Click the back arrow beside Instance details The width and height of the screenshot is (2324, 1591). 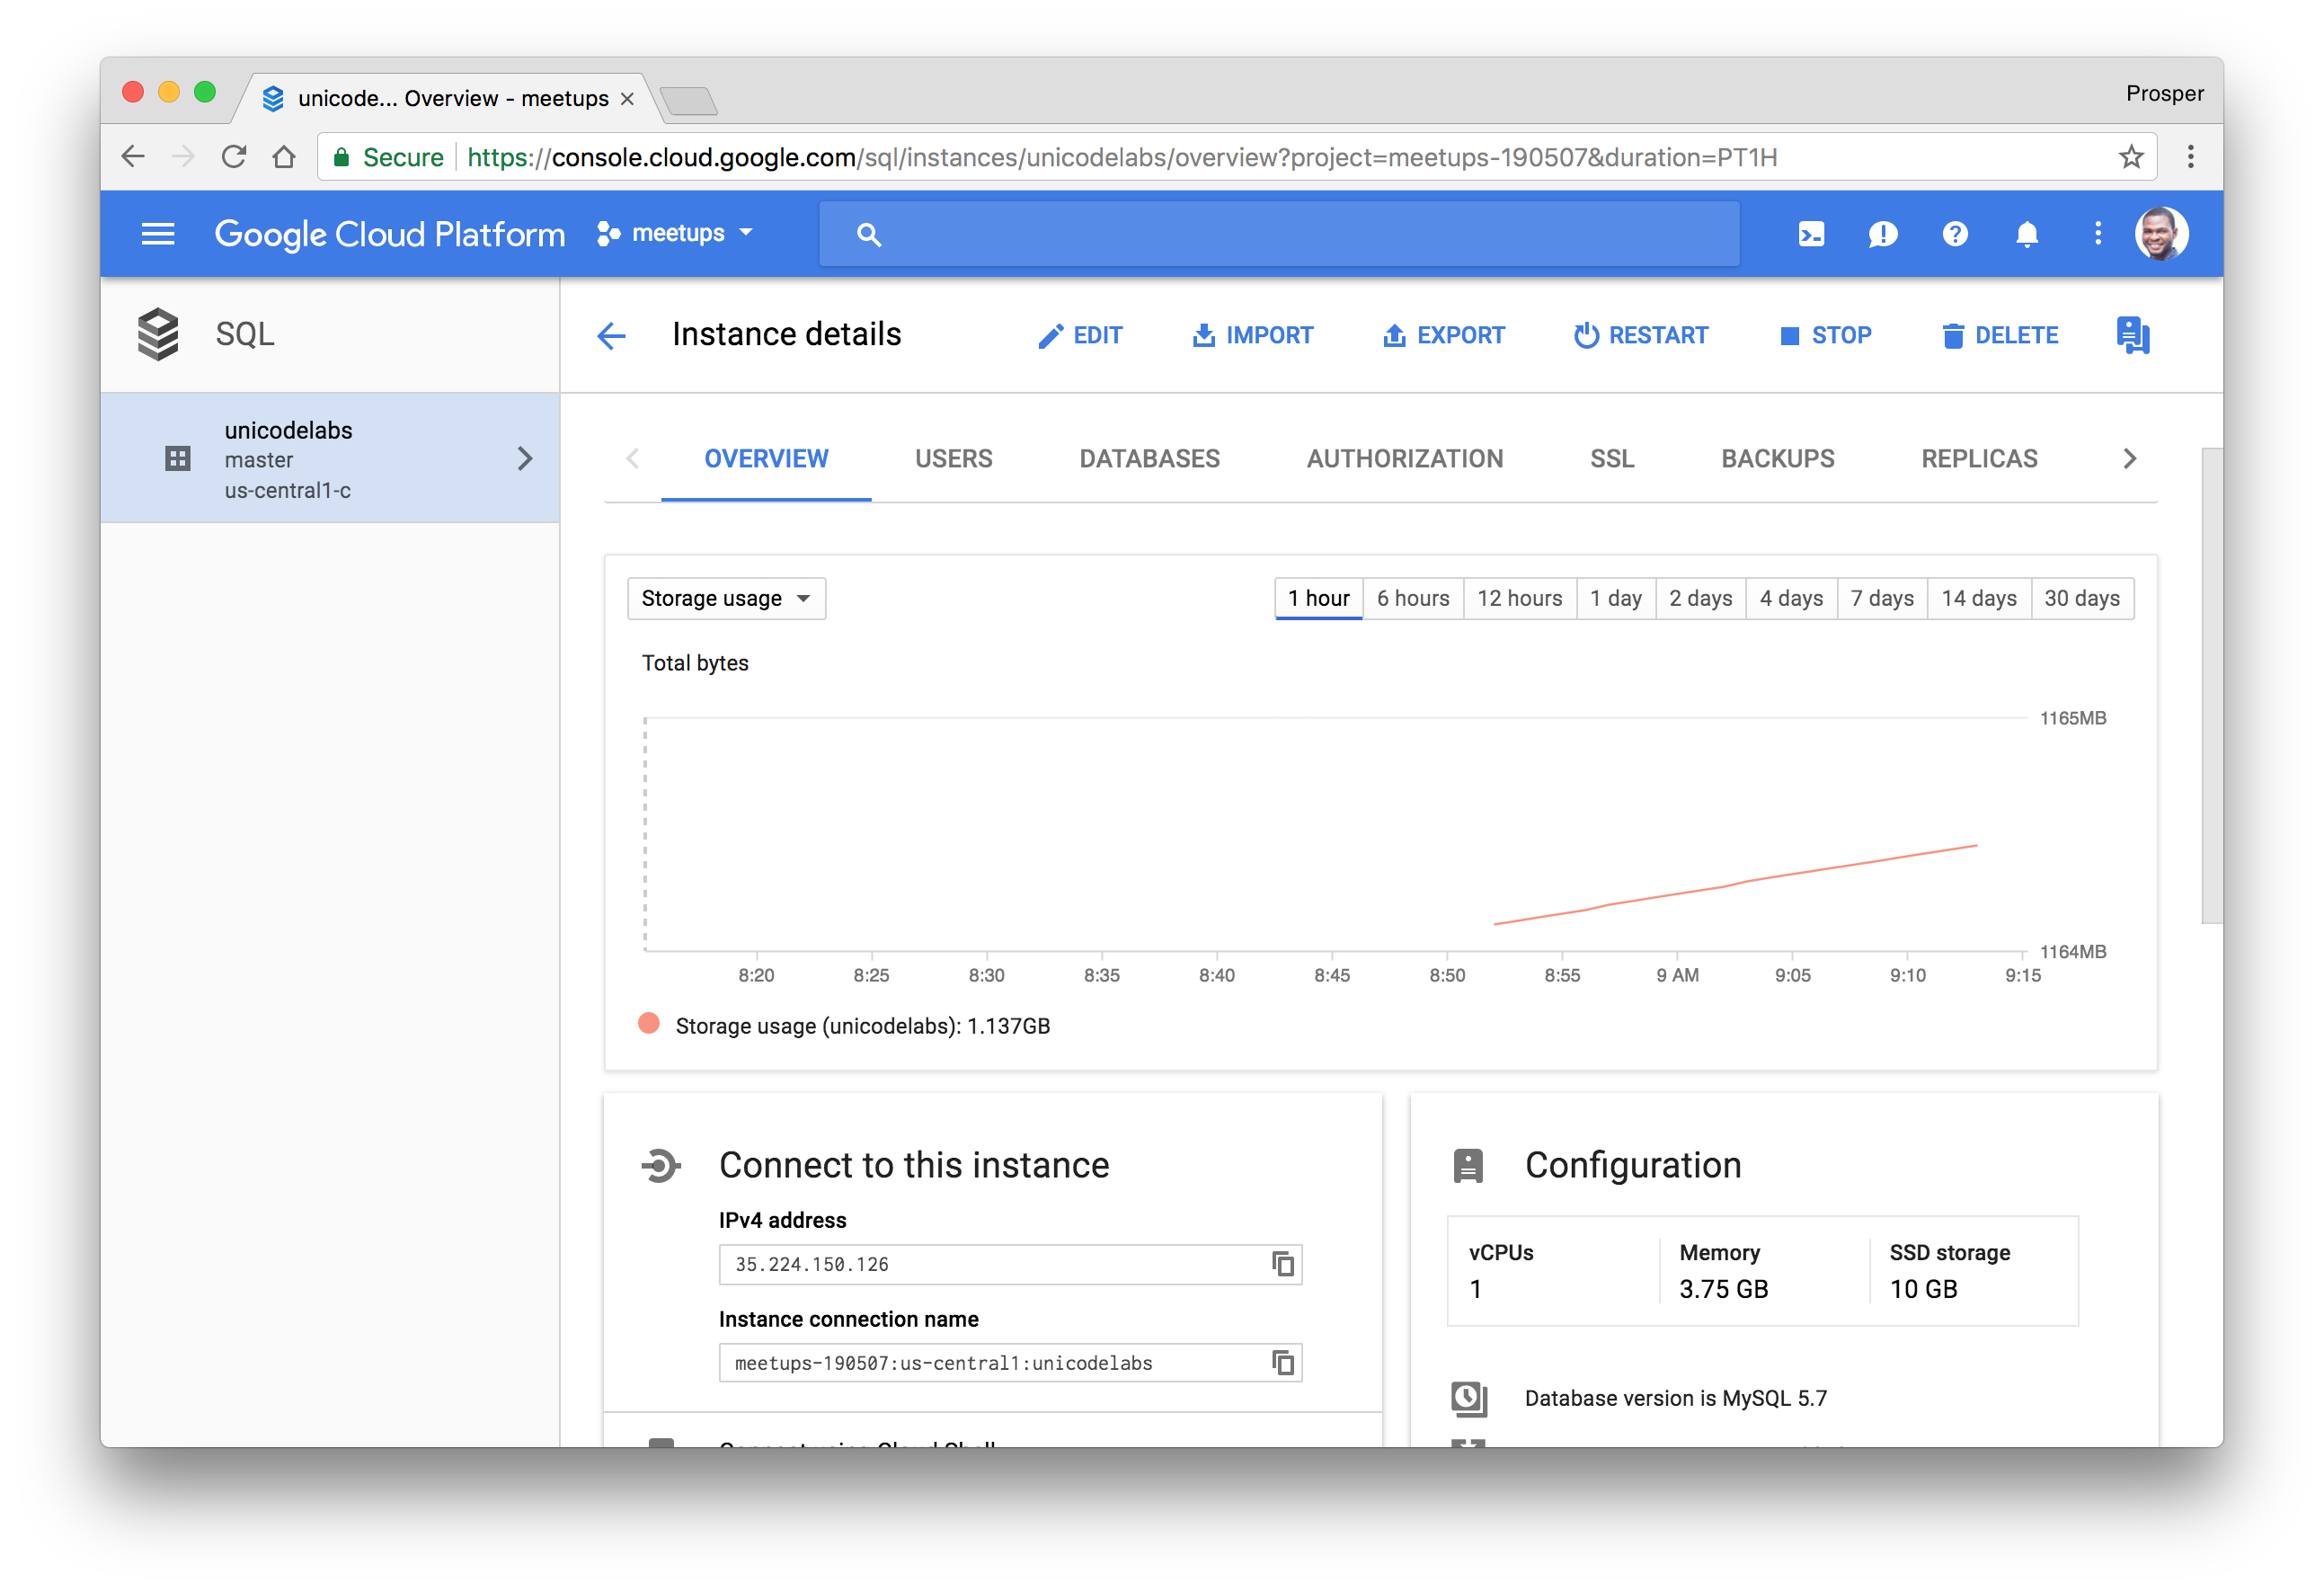[x=611, y=336]
